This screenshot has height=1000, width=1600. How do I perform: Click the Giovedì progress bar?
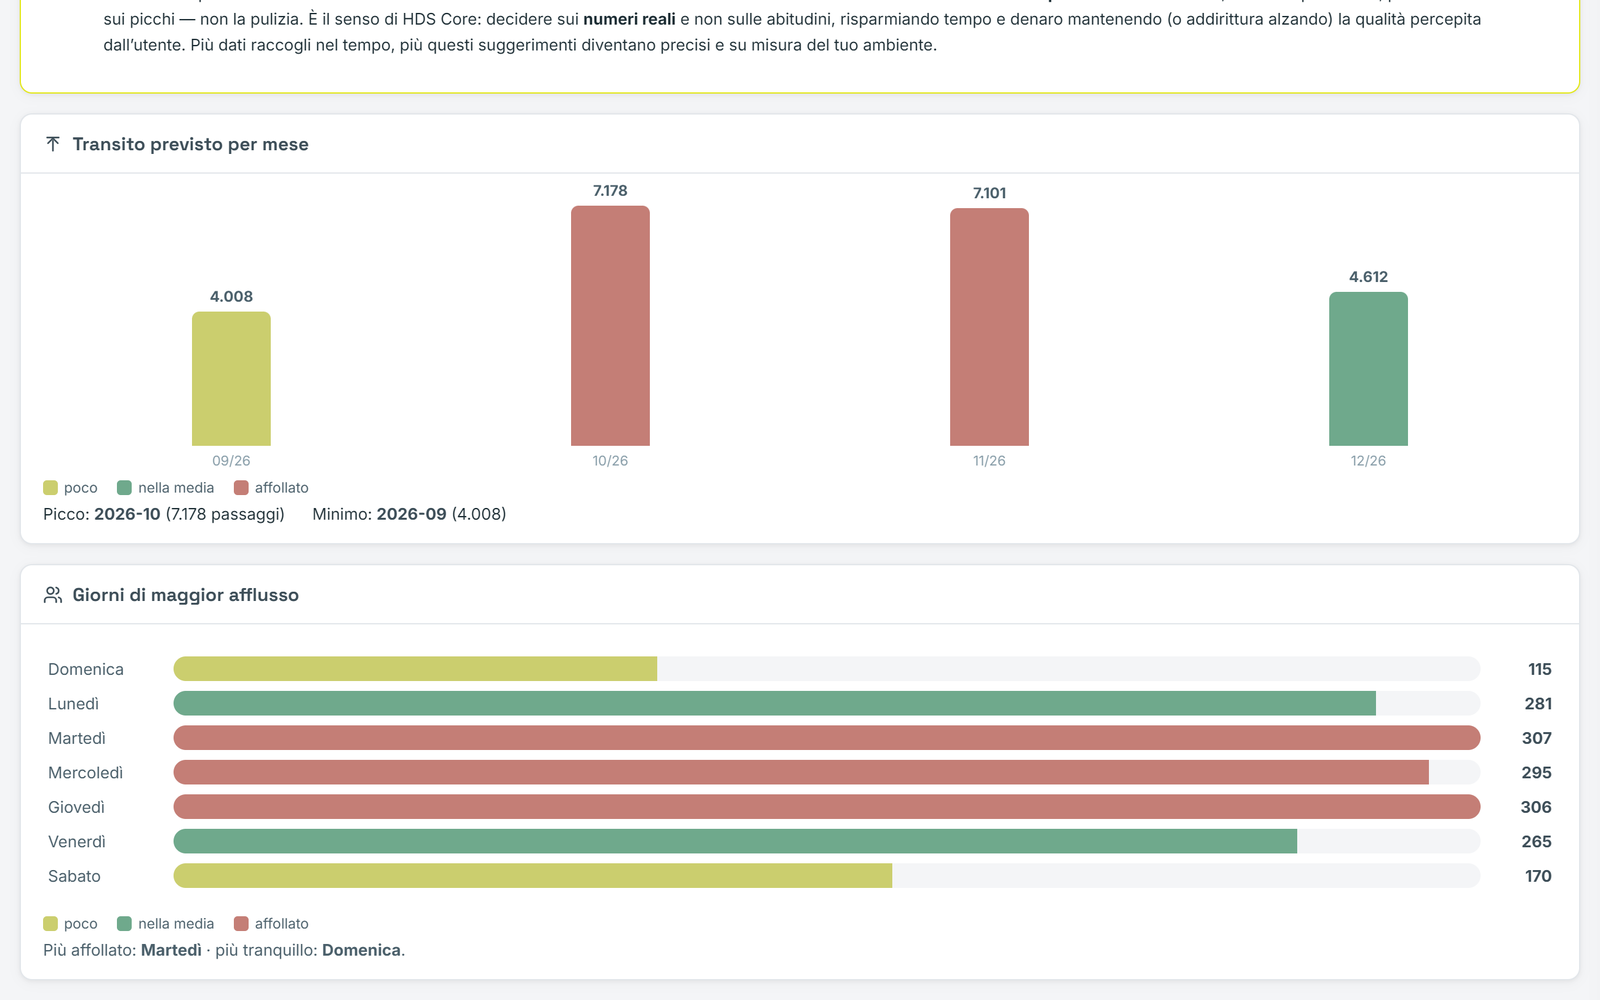click(x=827, y=807)
